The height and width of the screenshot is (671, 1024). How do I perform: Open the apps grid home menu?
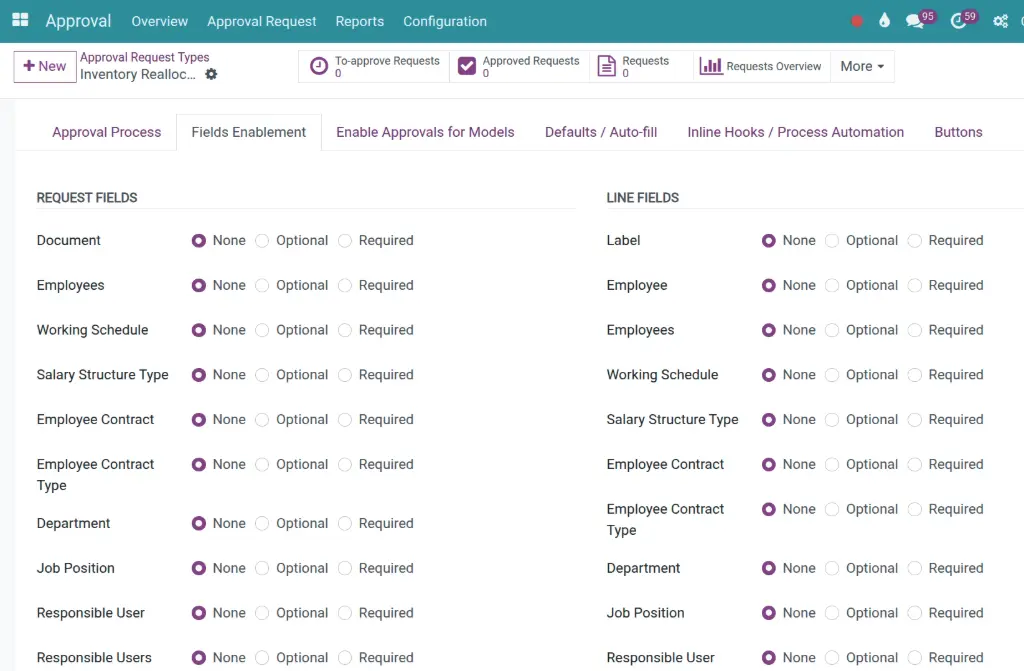[20, 20]
